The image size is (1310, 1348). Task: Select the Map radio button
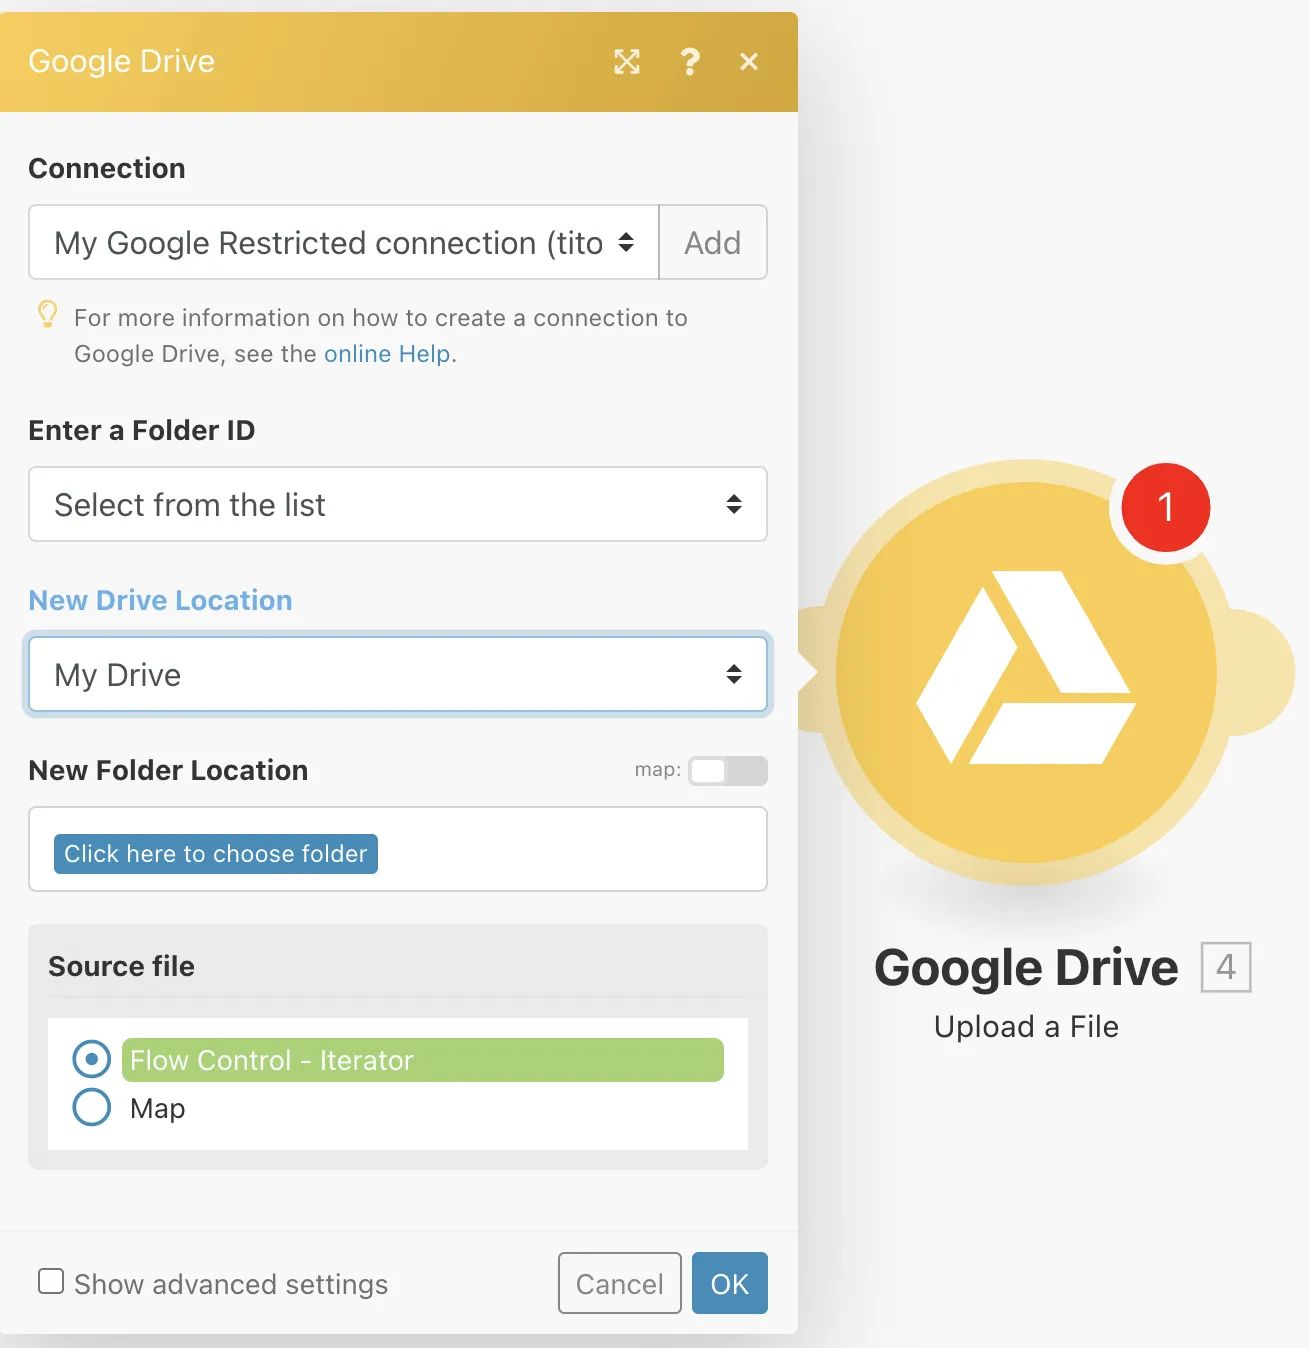[x=92, y=1107]
